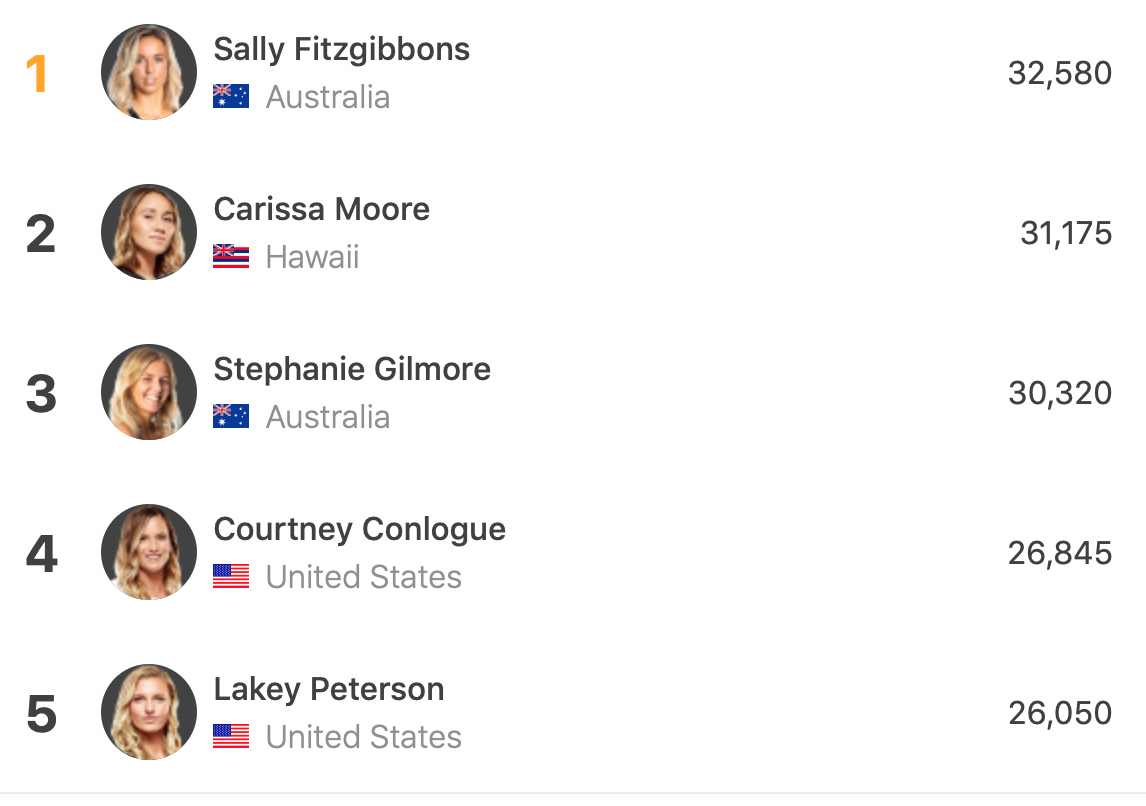Click the Australia flag beside Sally Fitzgibbons
The height and width of the screenshot is (806, 1146).
231,96
